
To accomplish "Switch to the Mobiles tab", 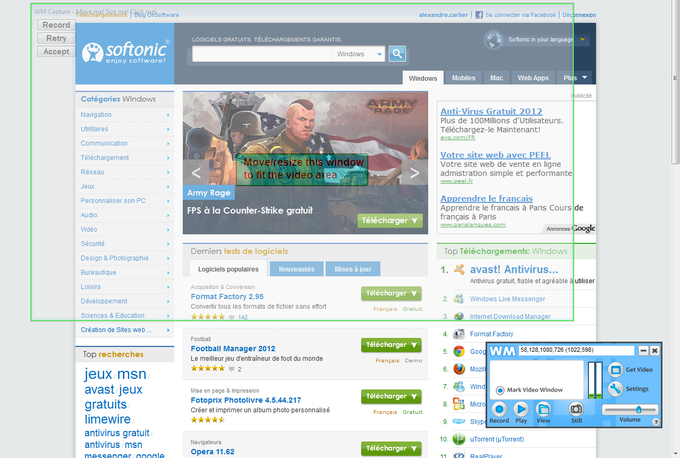I will 464,78.
